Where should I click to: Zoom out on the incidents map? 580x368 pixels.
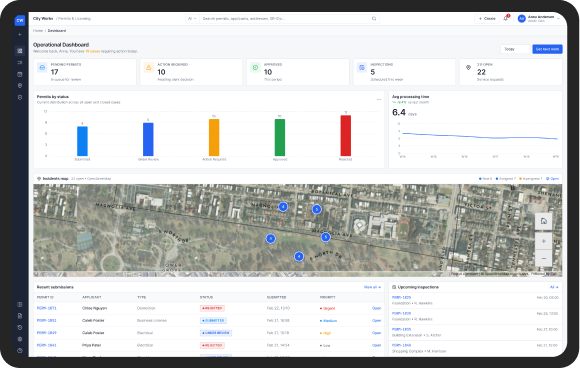(543, 258)
